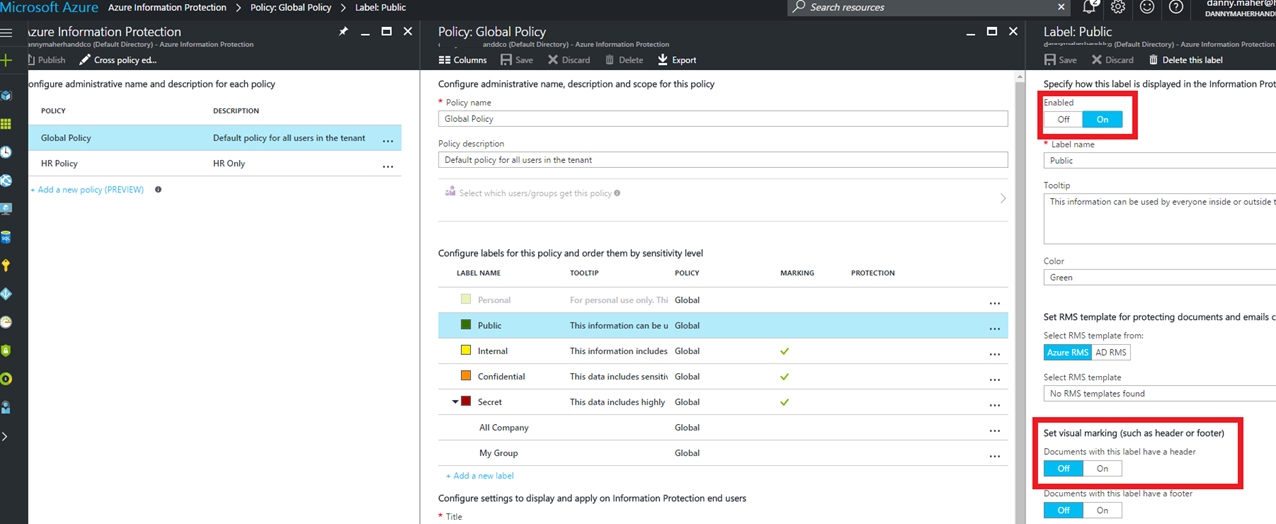Click Publish in the Azure Information Protection blade
This screenshot has height=524, width=1276.
click(45, 60)
